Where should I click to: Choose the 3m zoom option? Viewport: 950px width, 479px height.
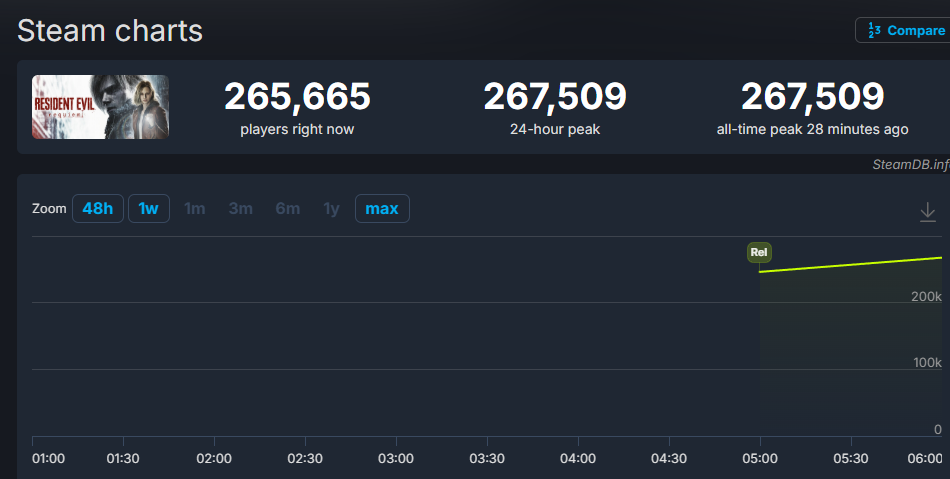click(240, 208)
